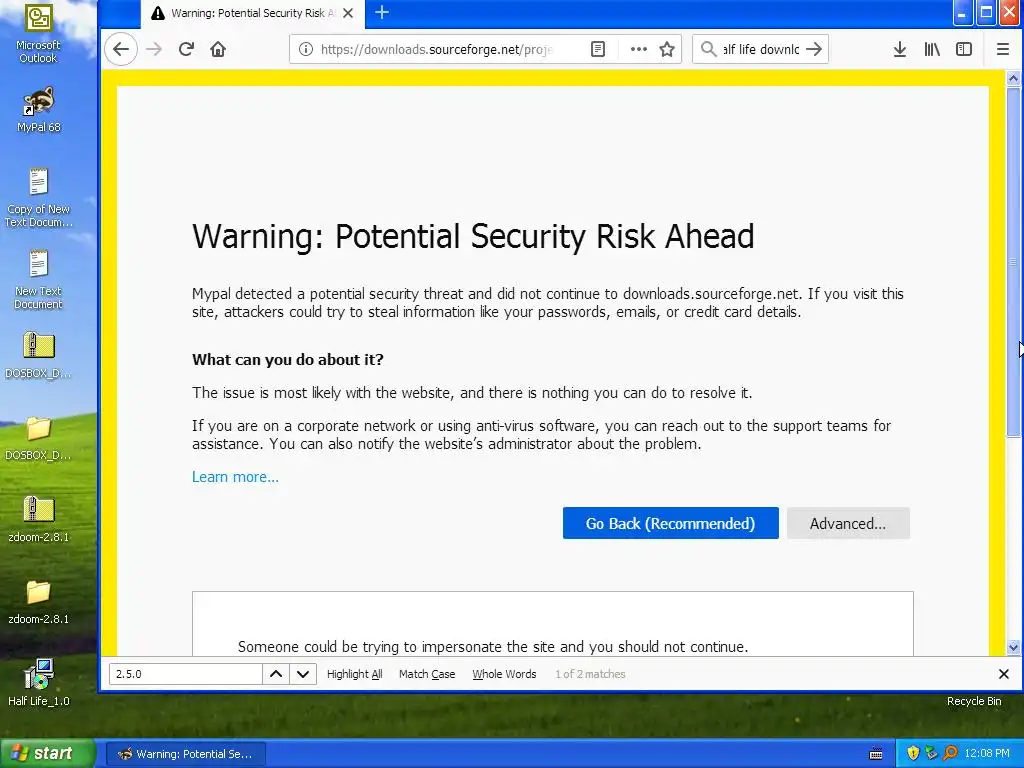Reload the current page

pyautogui.click(x=186, y=49)
